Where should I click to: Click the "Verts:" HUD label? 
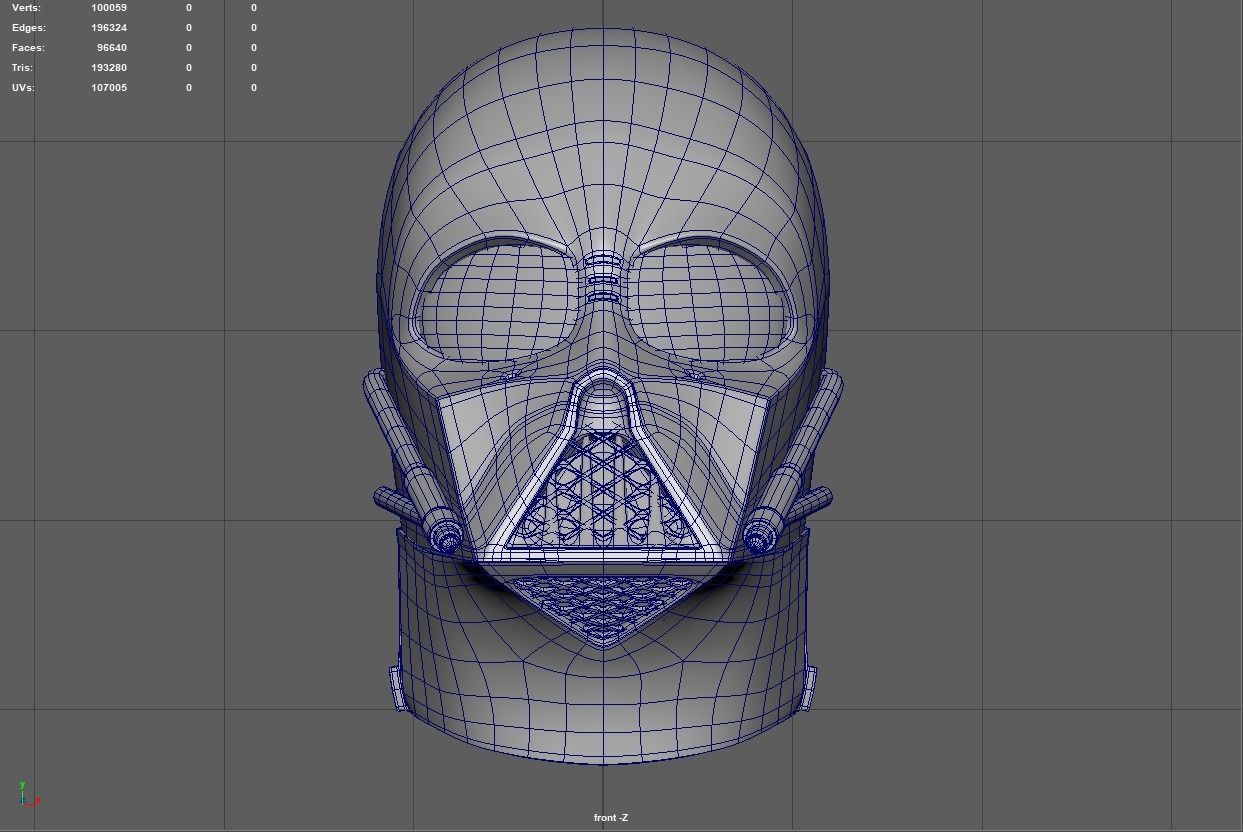26,8
